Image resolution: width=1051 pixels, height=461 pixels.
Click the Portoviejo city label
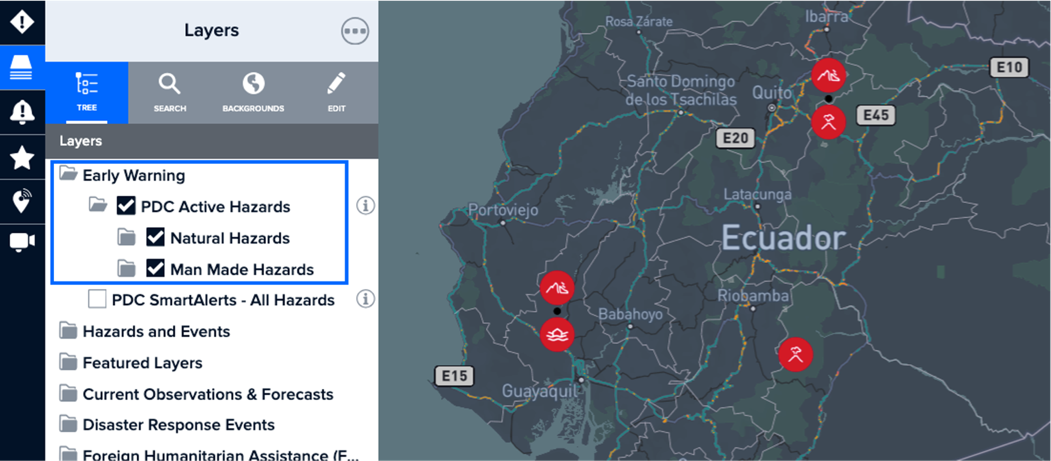coord(503,210)
